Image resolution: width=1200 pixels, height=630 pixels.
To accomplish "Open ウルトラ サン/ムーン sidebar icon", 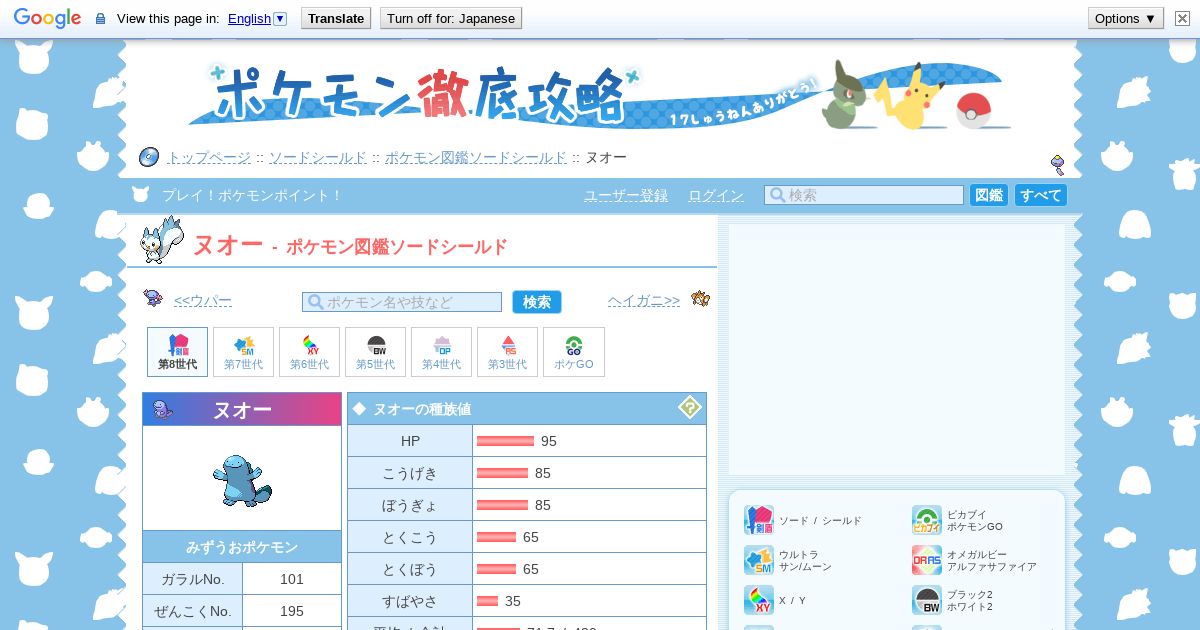I will point(759,560).
